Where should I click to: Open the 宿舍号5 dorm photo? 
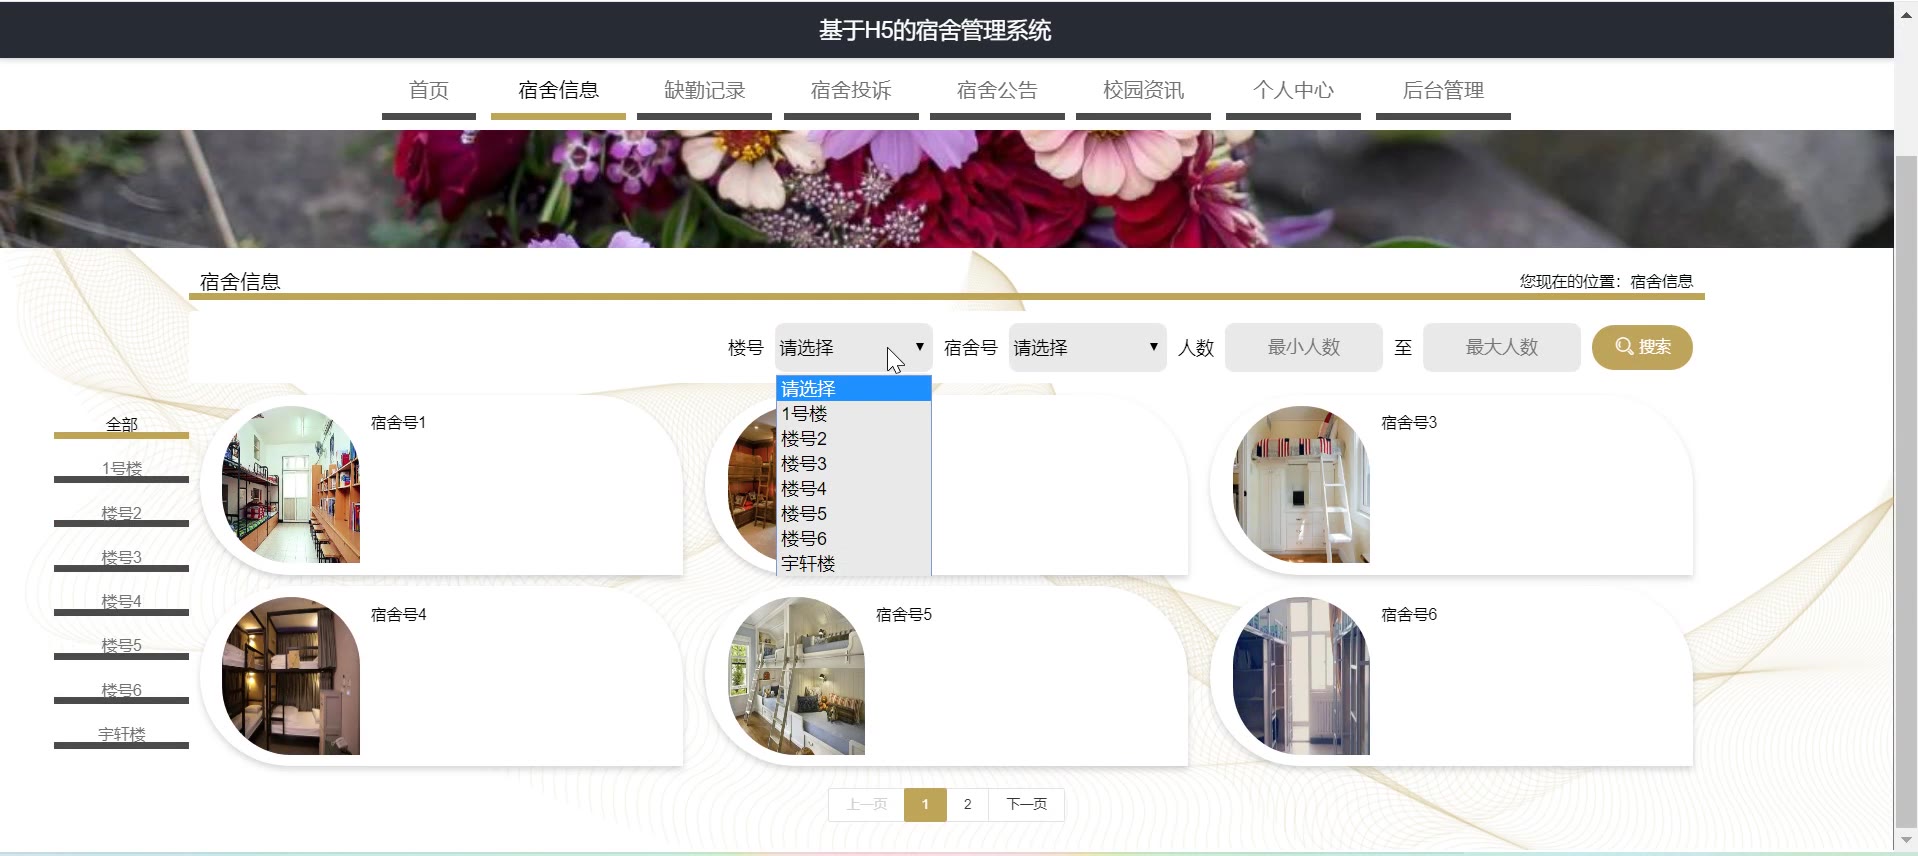click(x=796, y=676)
